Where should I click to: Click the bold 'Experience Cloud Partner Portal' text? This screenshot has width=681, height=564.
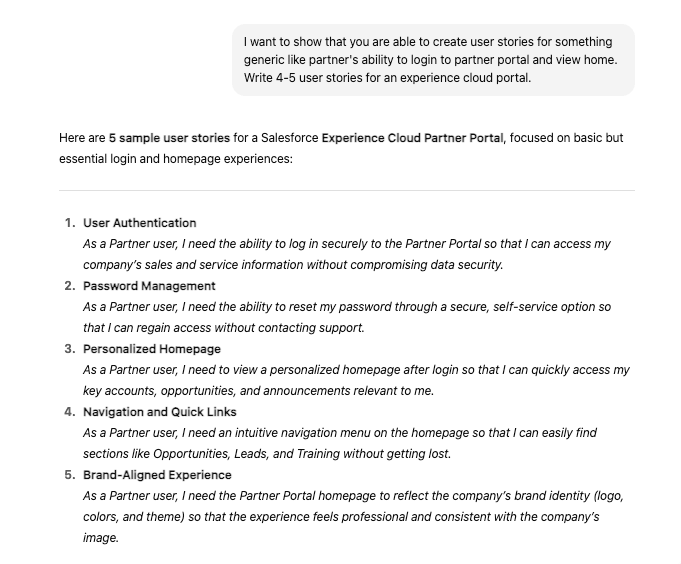click(x=412, y=138)
